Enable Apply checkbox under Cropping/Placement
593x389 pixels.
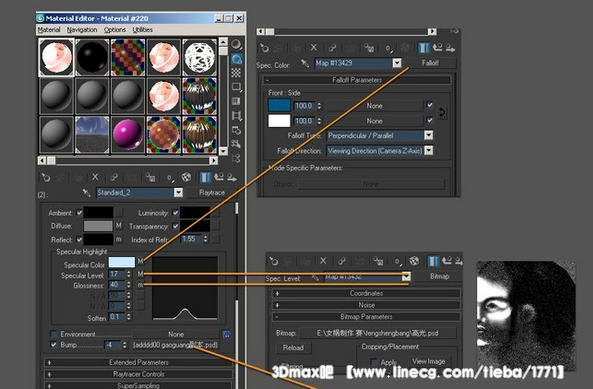click(374, 362)
